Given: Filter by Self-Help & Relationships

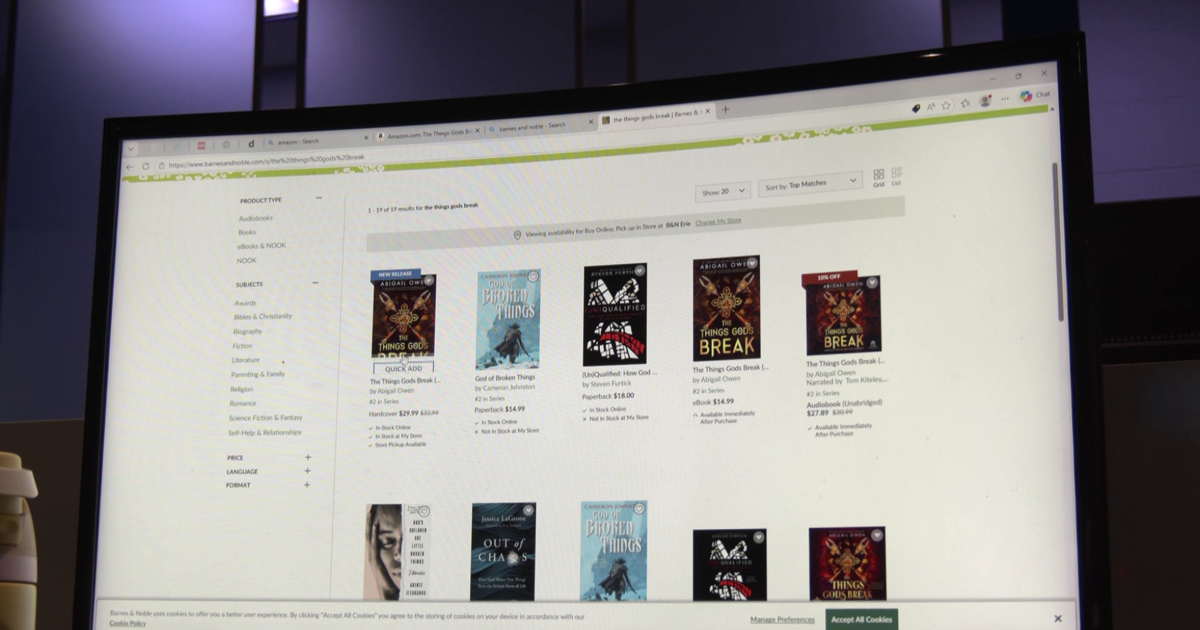Looking at the screenshot, I should tap(264, 433).
